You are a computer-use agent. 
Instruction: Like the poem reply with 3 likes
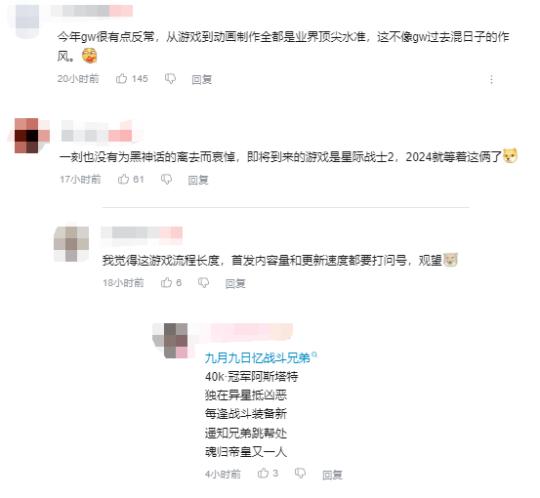point(263,473)
